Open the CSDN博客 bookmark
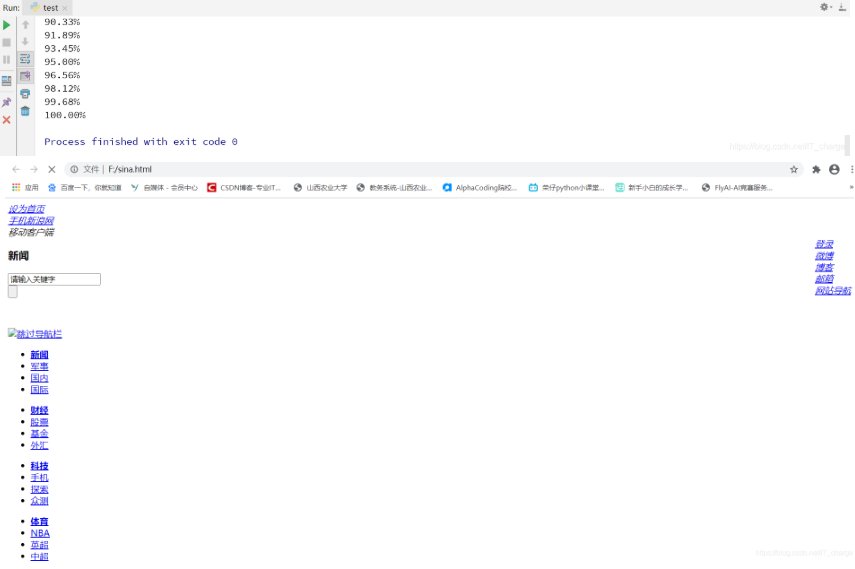Image resolution: width=855 pixels, height=569 pixels. click(x=244, y=188)
